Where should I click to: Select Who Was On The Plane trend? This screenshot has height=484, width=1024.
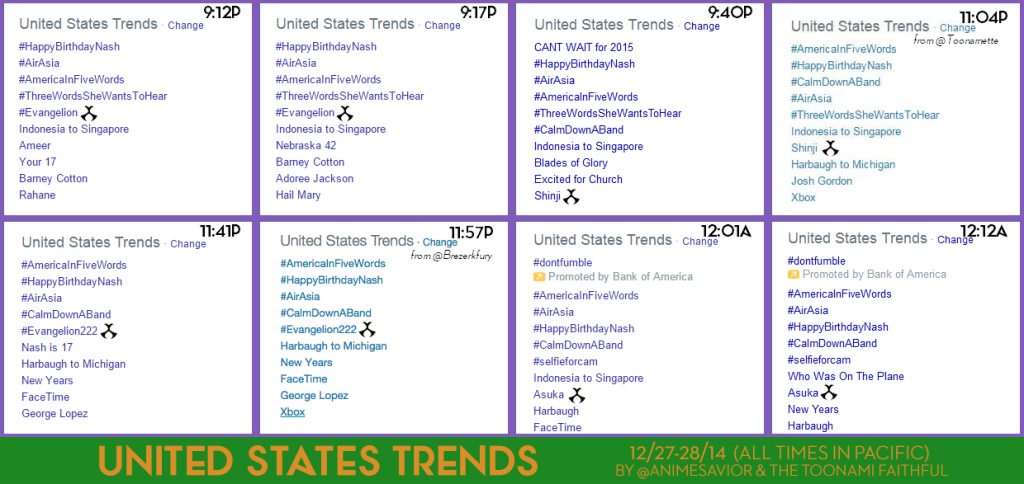pos(846,376)
